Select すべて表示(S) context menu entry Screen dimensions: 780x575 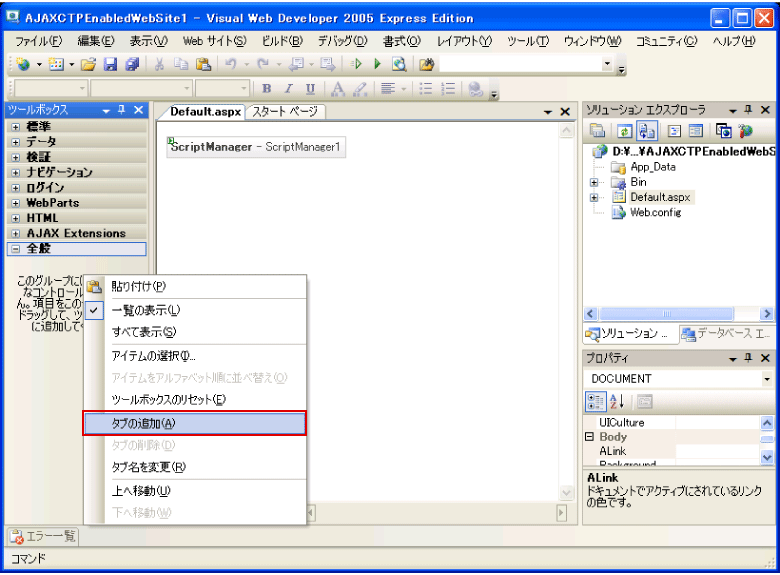(194, 332)
